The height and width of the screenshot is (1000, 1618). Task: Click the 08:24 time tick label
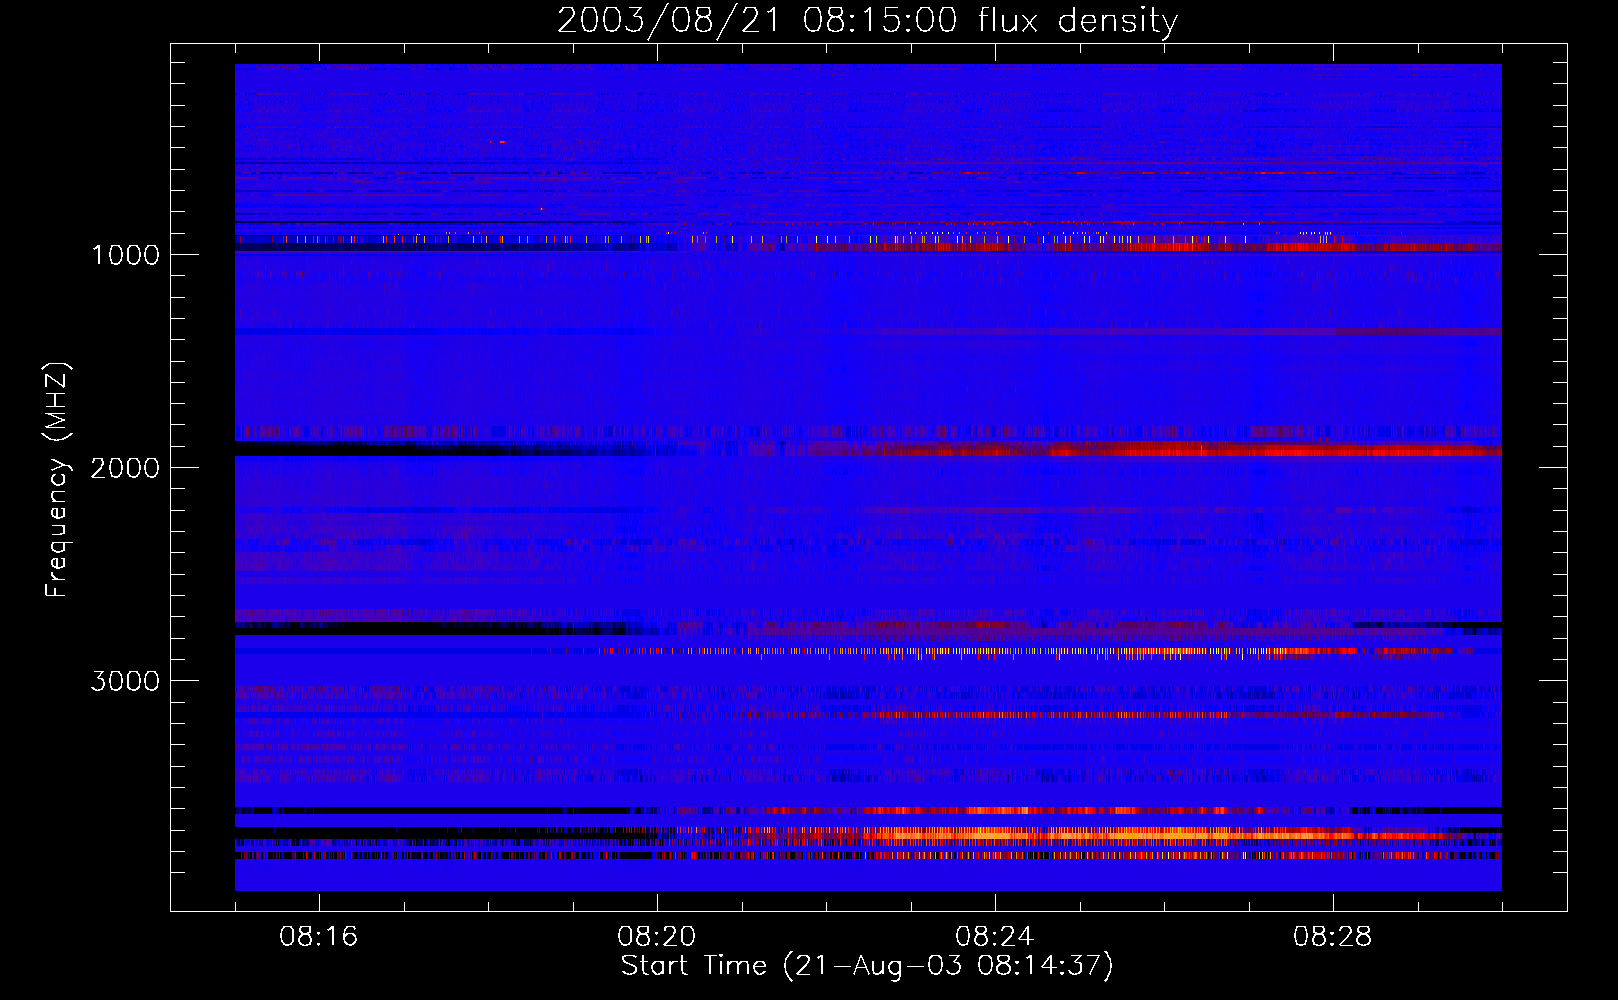[x=994, y=937]
